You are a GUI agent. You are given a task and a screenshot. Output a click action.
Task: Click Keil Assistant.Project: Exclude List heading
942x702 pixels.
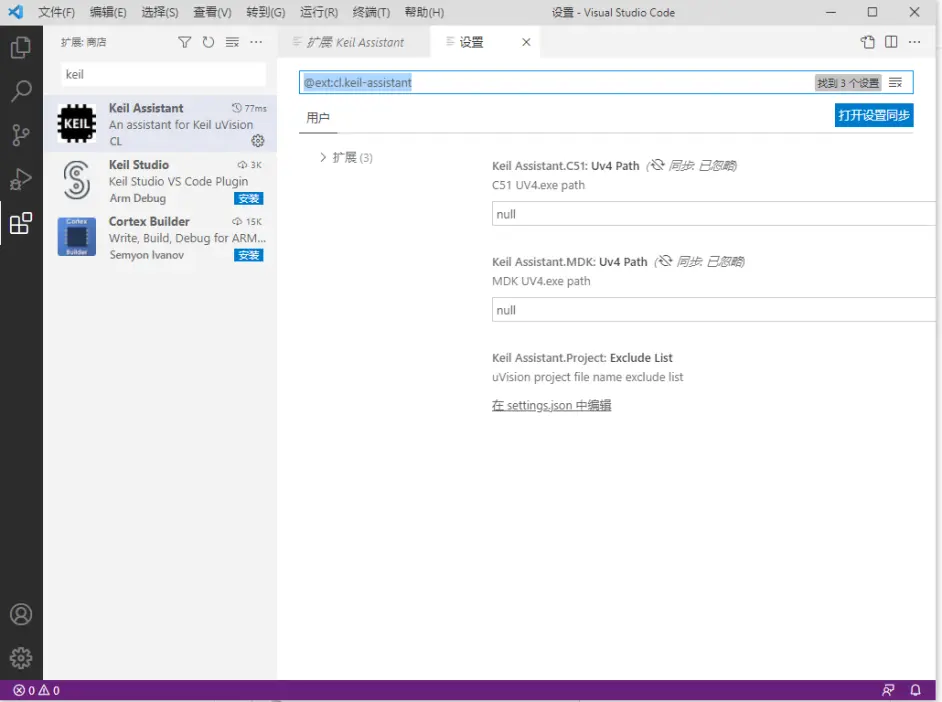click(582, 358)
